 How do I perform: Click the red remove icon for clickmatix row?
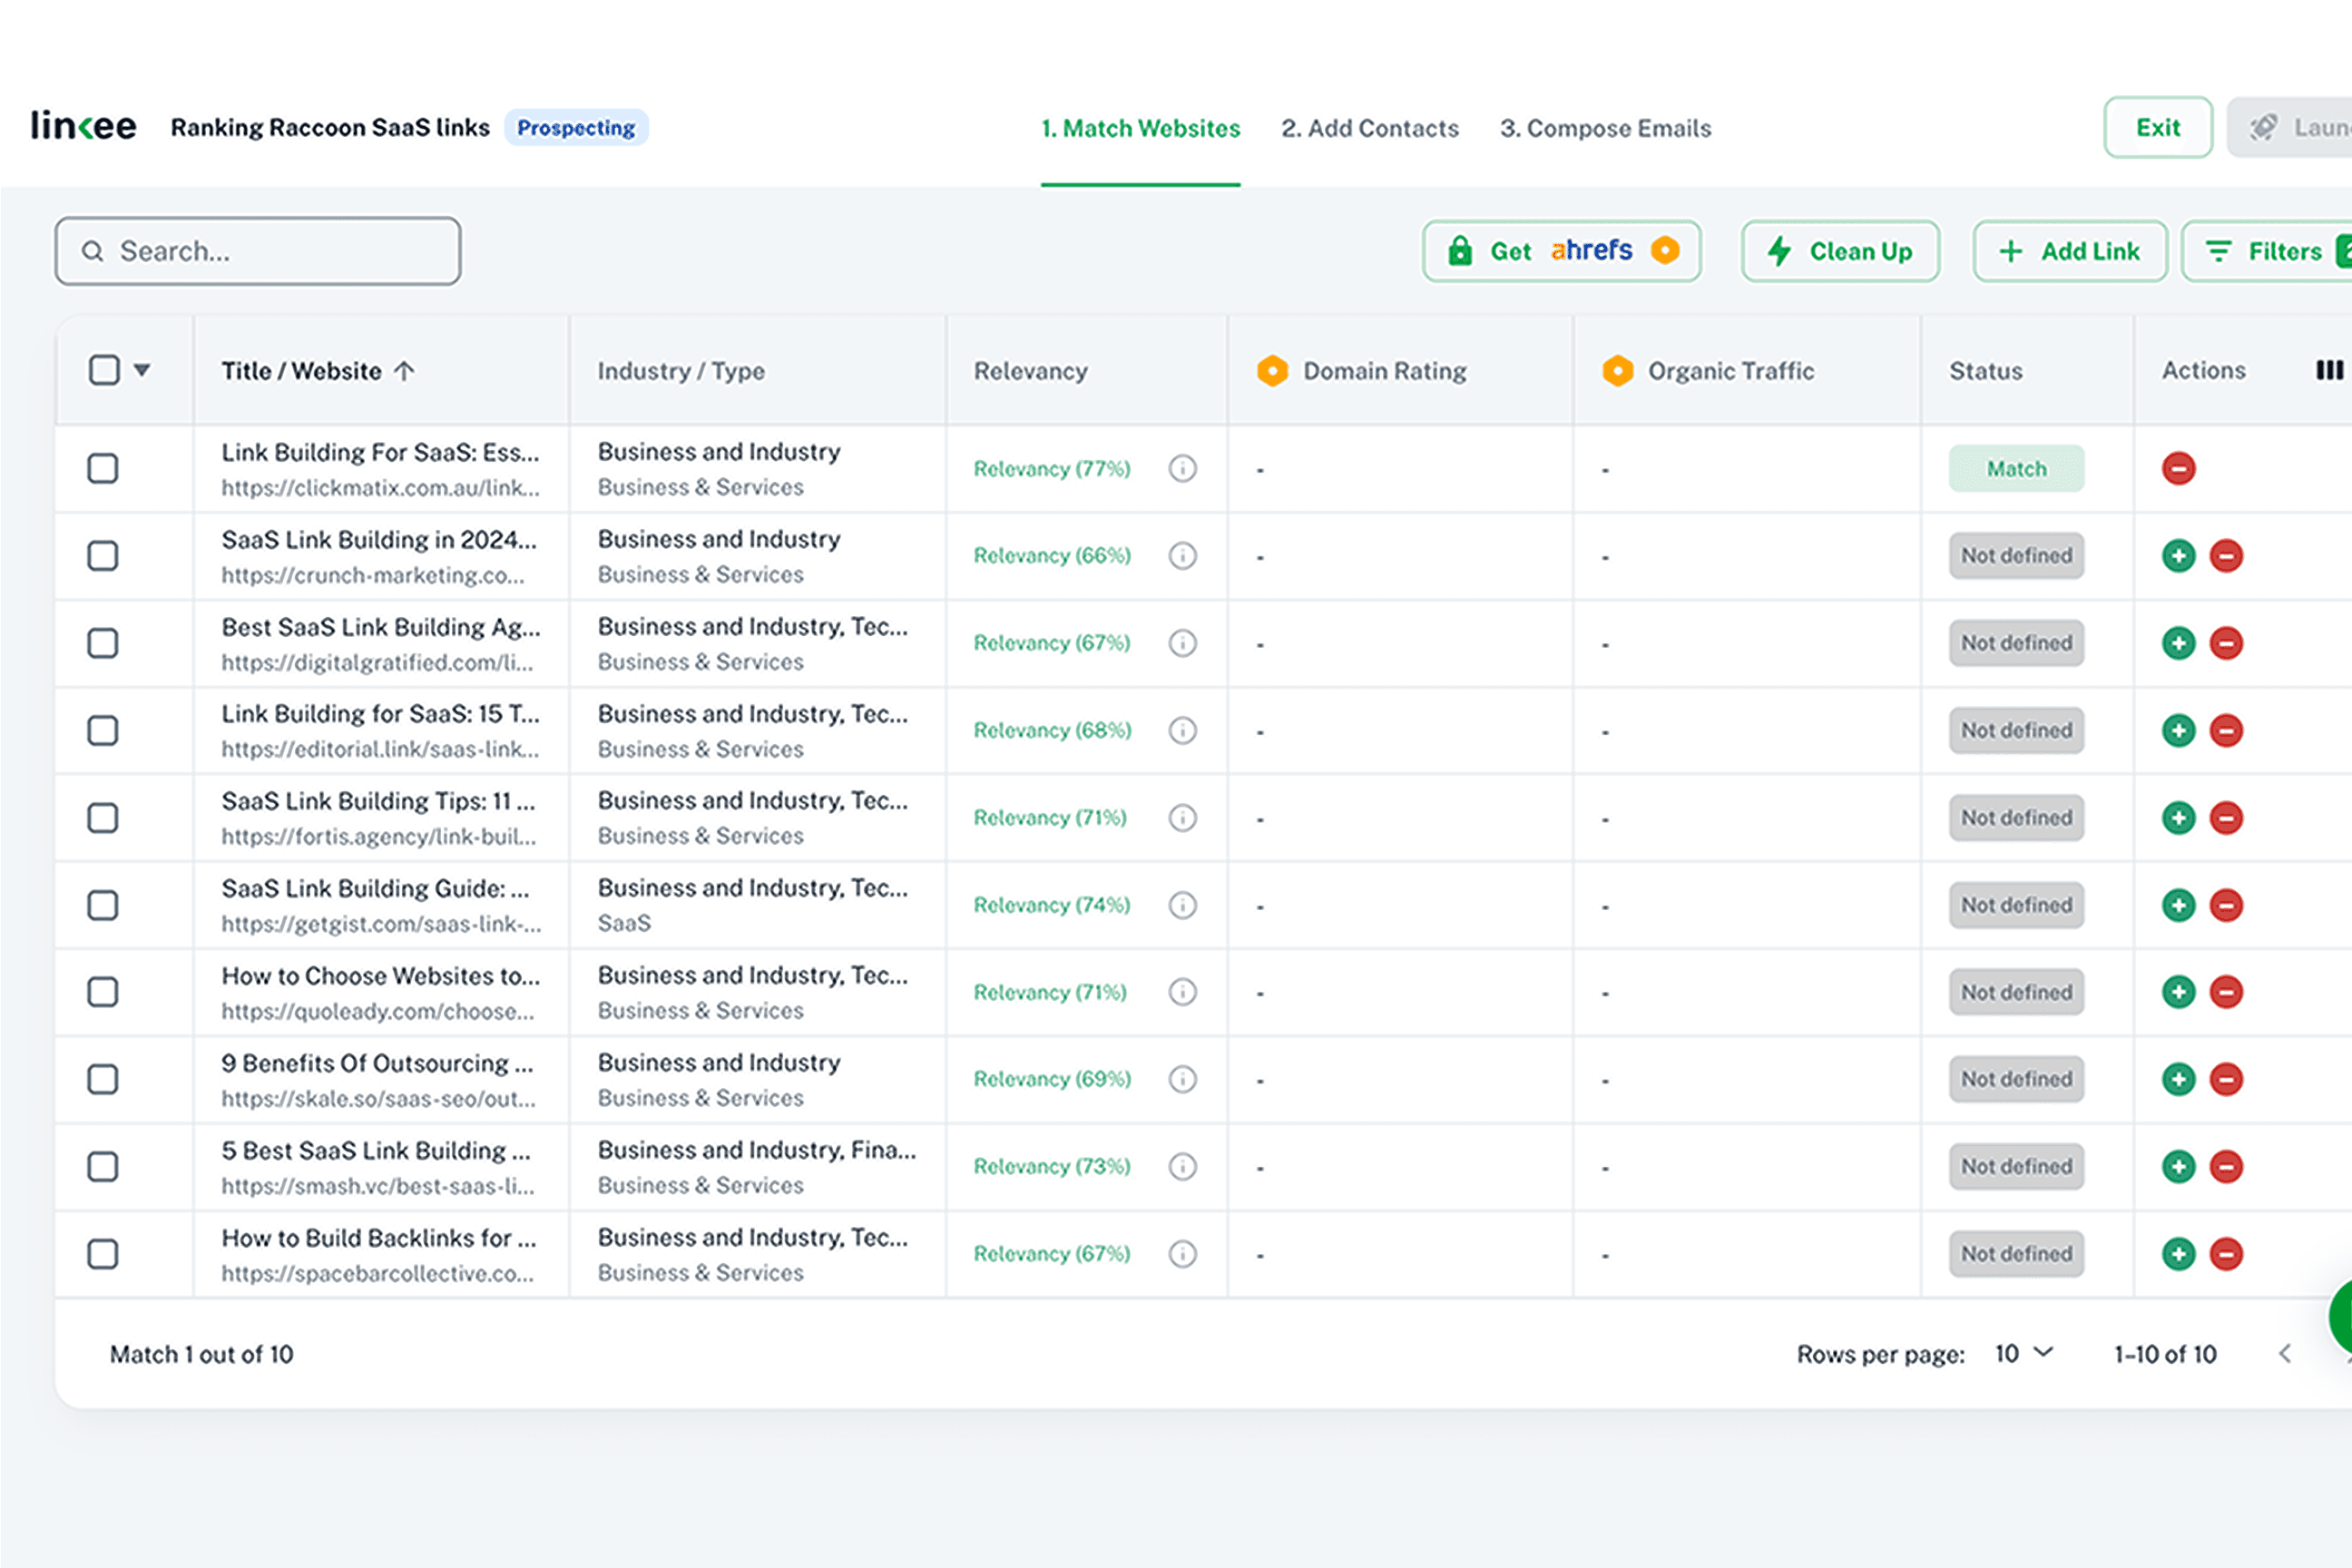coord(2178,468)
